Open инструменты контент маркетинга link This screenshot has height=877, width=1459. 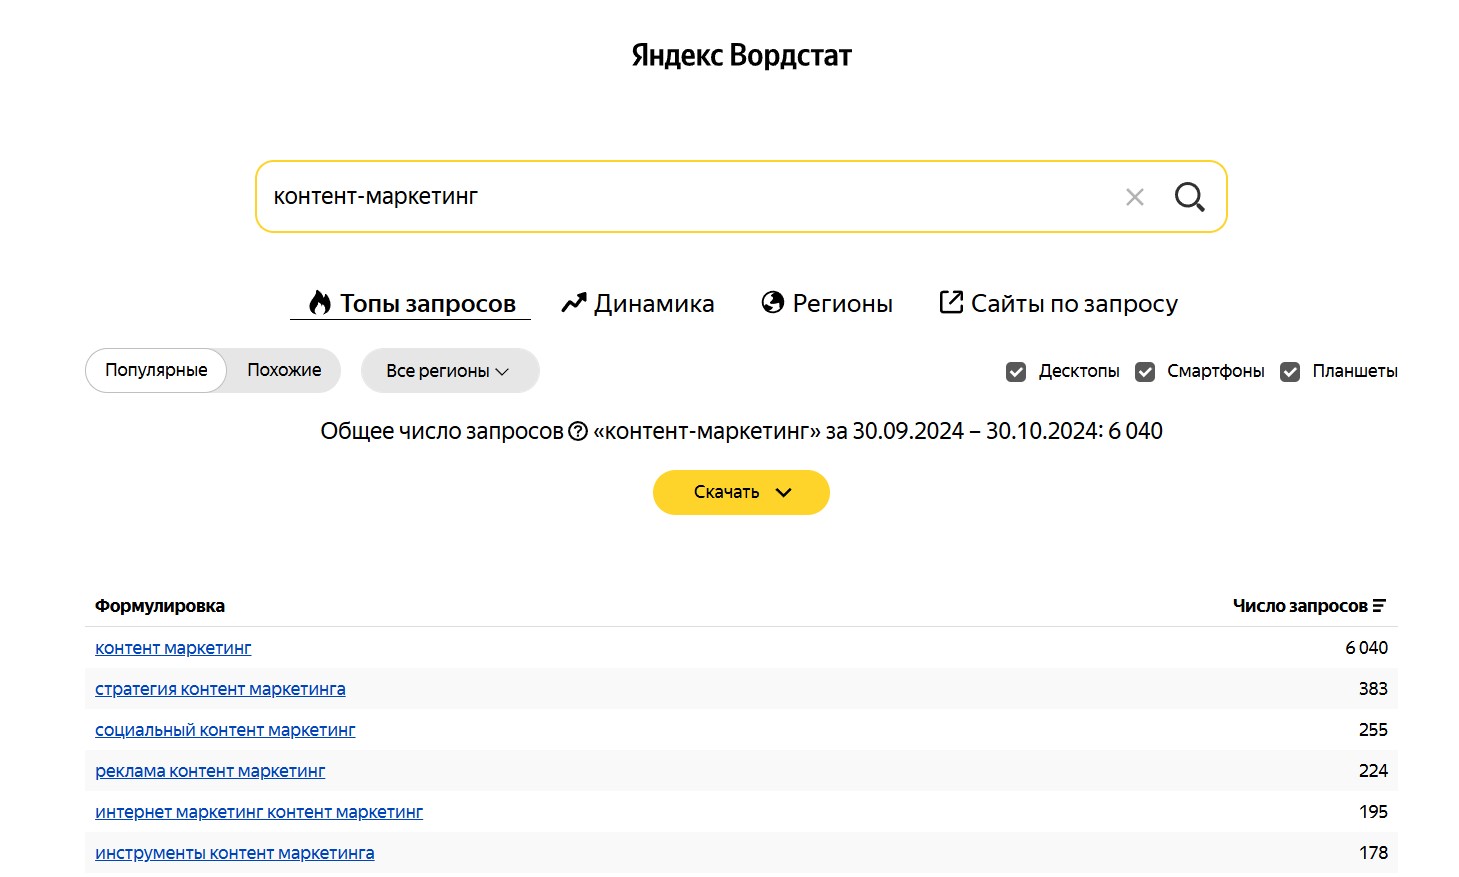(x=235, y=853)
